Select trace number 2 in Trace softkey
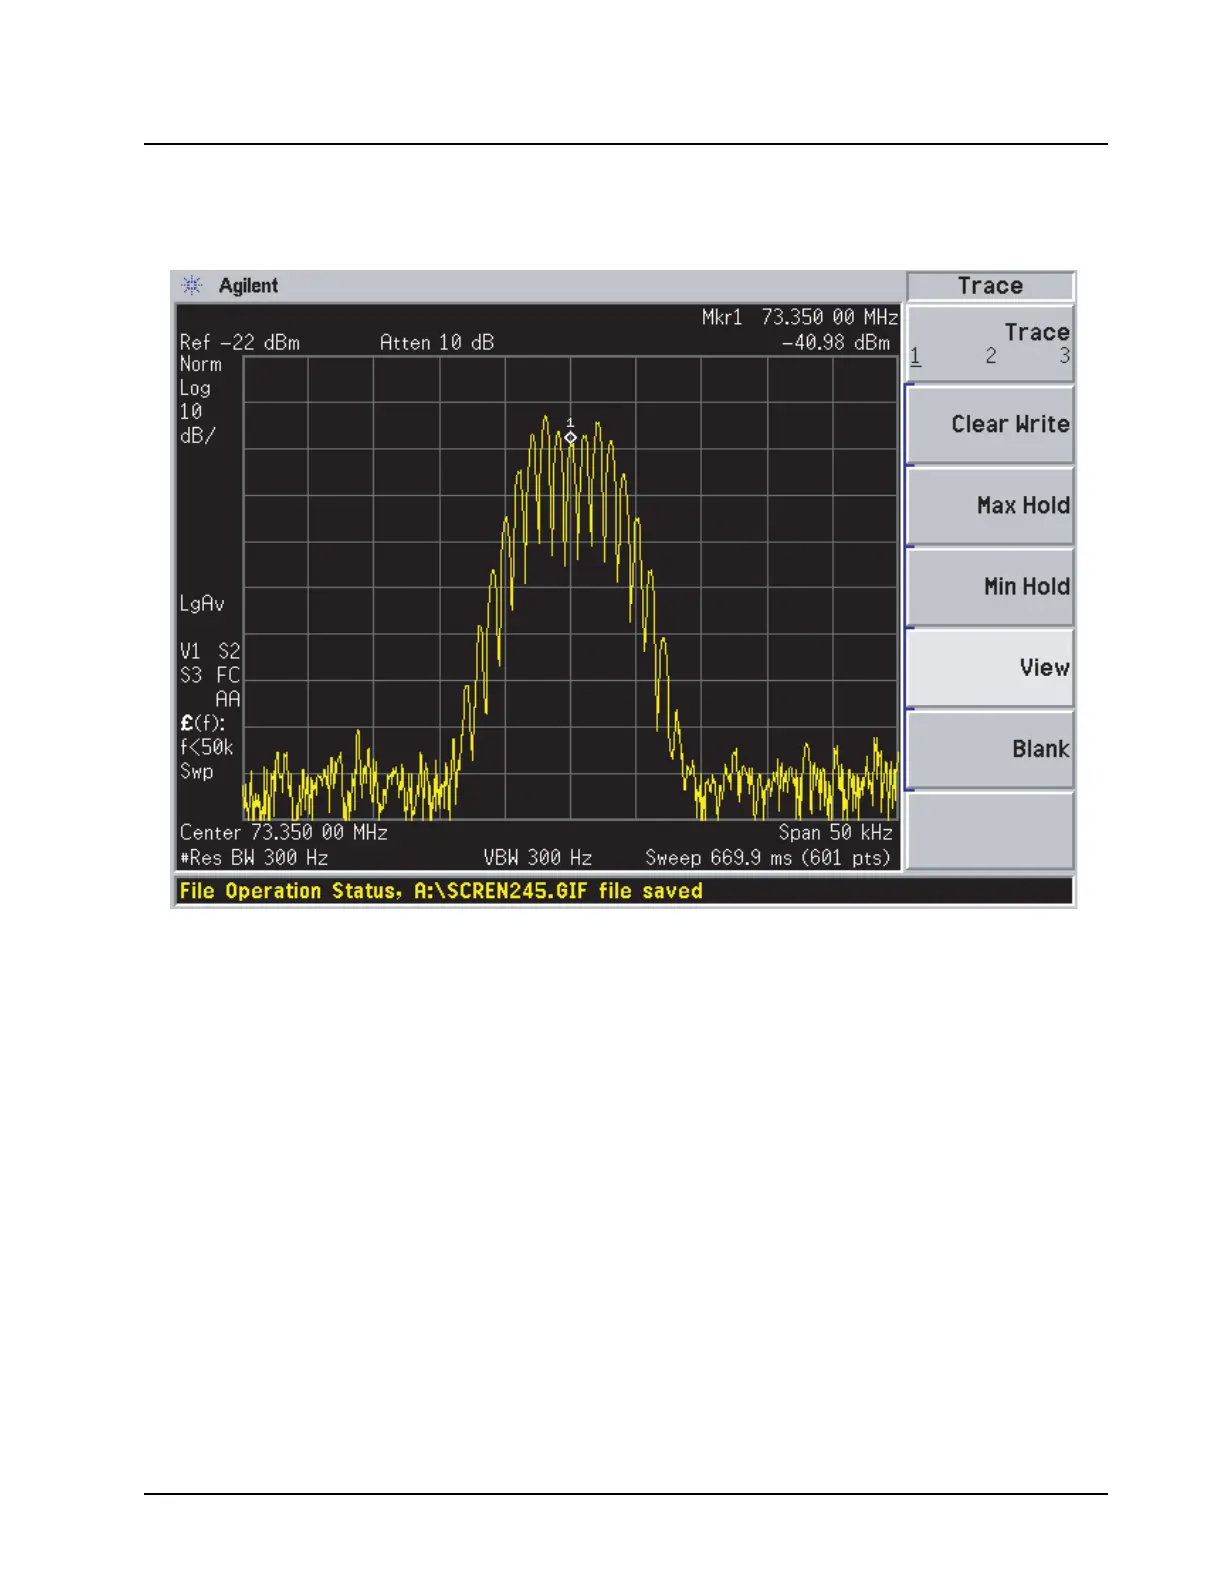This screenshot has height=1584, width=1224. (990, 357)
